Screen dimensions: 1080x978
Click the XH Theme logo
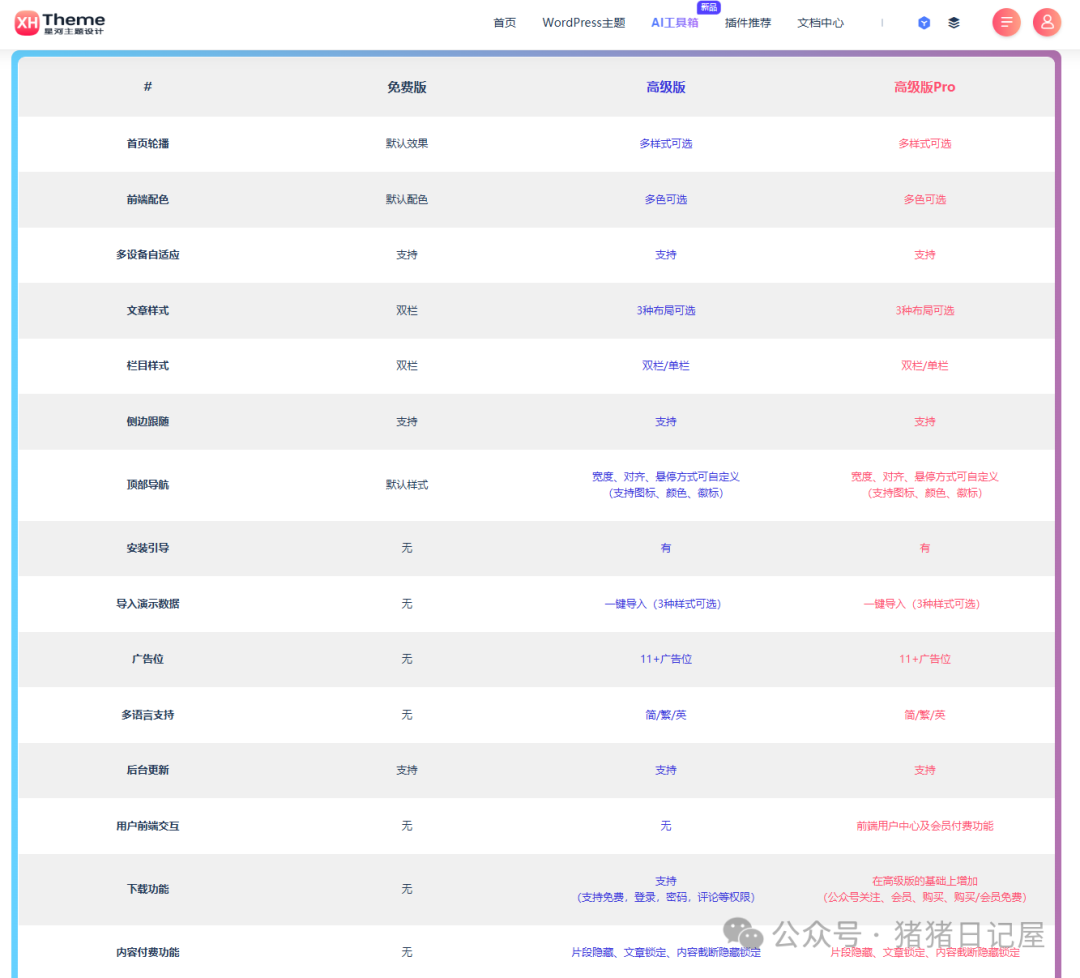coord(60,23)
